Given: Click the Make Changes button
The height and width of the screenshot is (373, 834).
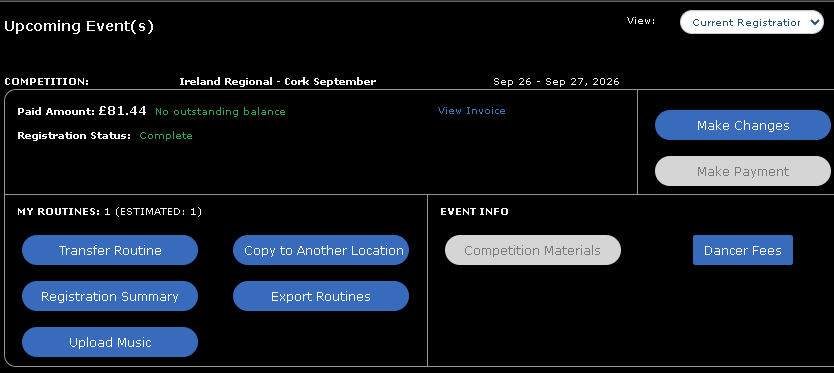Looking at the screenshot, I should tap(743, 125).
